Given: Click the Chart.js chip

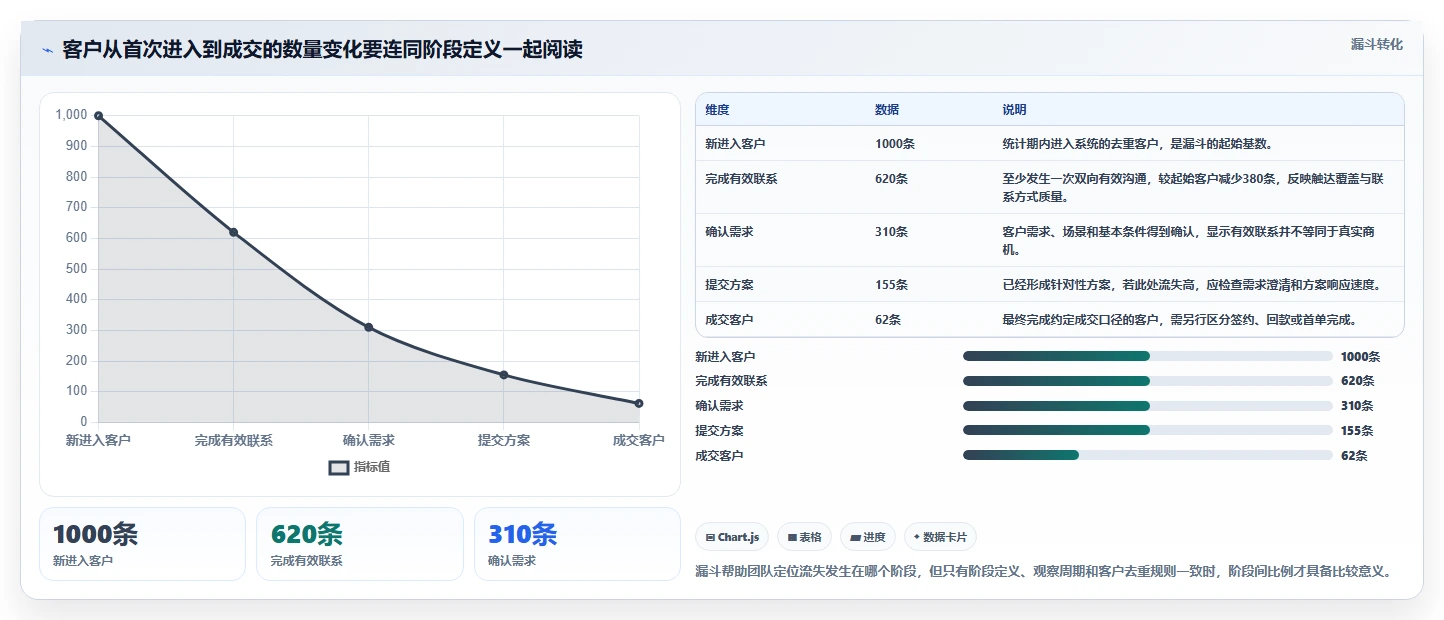Looking at the screenshot, I should [732, 537].
